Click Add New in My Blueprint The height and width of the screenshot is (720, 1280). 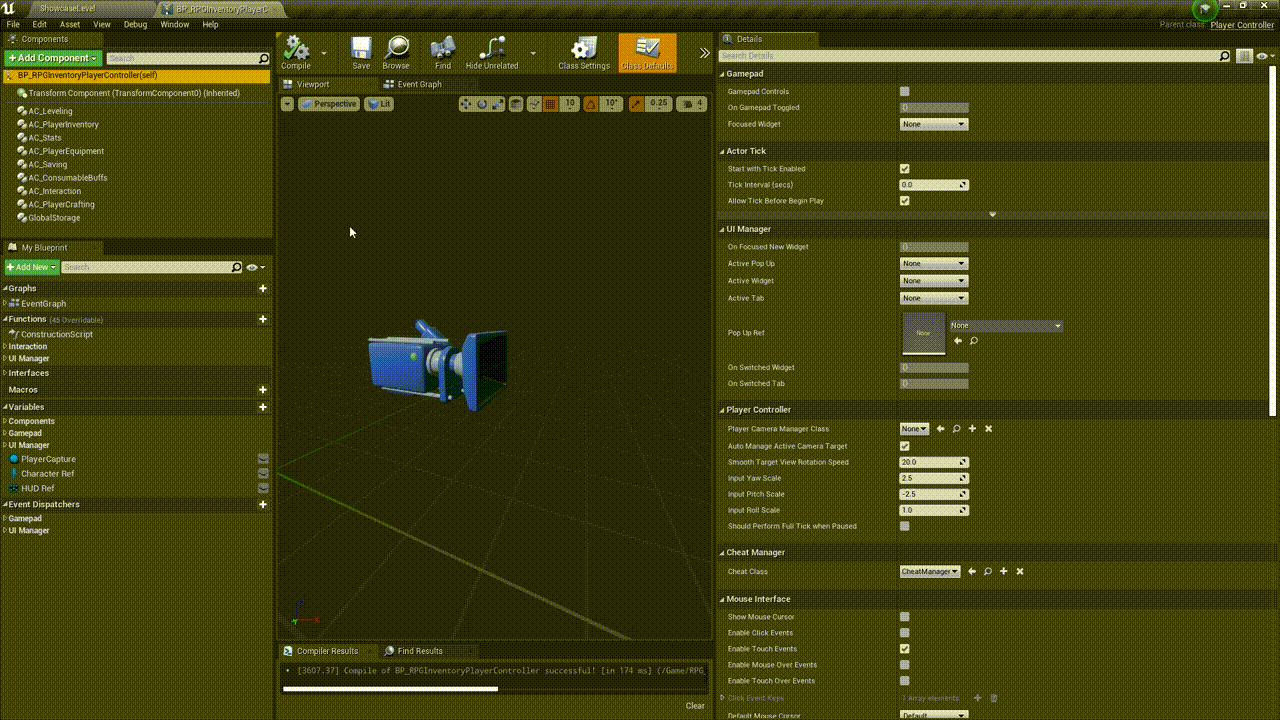coord(31,267)
